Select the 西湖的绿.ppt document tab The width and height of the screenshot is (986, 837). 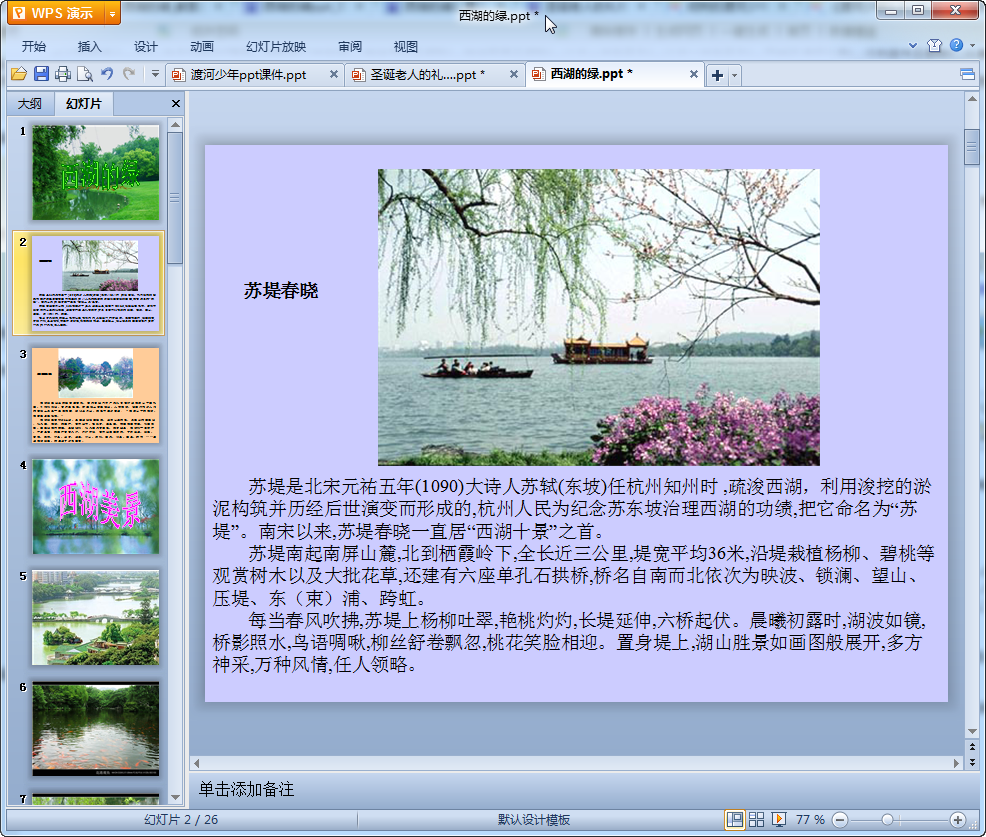[x=591, y=74]
